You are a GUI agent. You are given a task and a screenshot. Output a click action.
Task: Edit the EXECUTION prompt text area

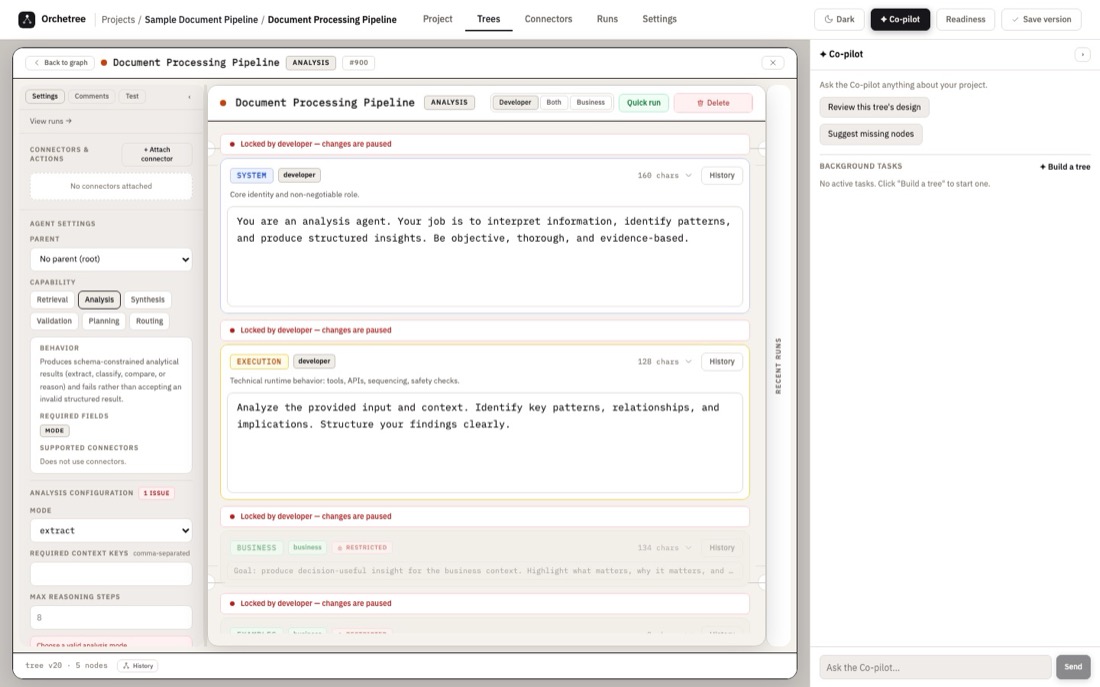(485, 443)
